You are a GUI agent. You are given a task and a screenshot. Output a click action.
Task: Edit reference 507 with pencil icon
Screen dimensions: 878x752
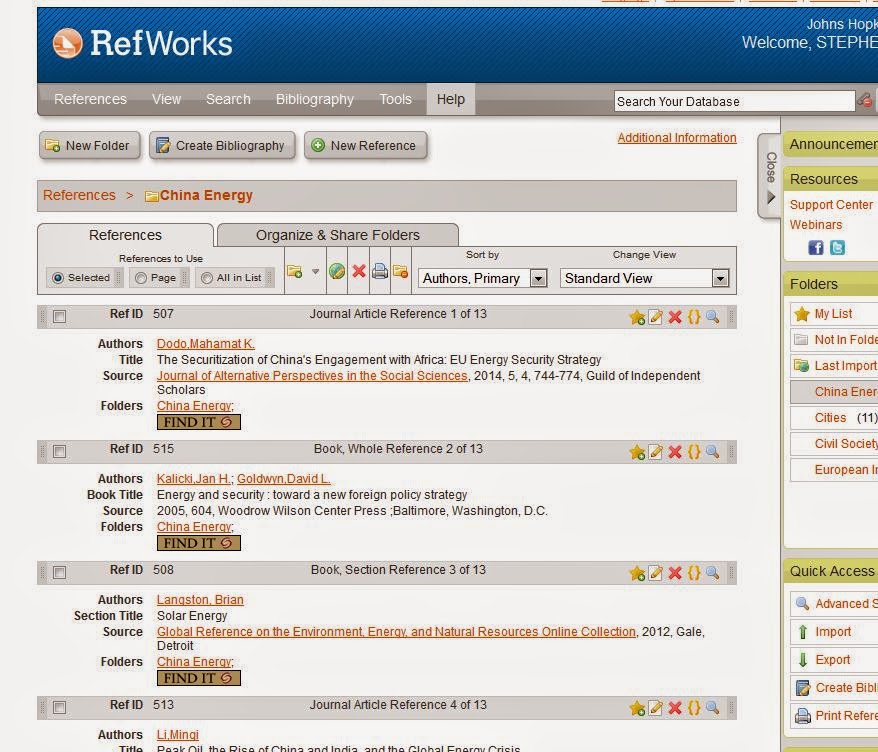point(655,317)
